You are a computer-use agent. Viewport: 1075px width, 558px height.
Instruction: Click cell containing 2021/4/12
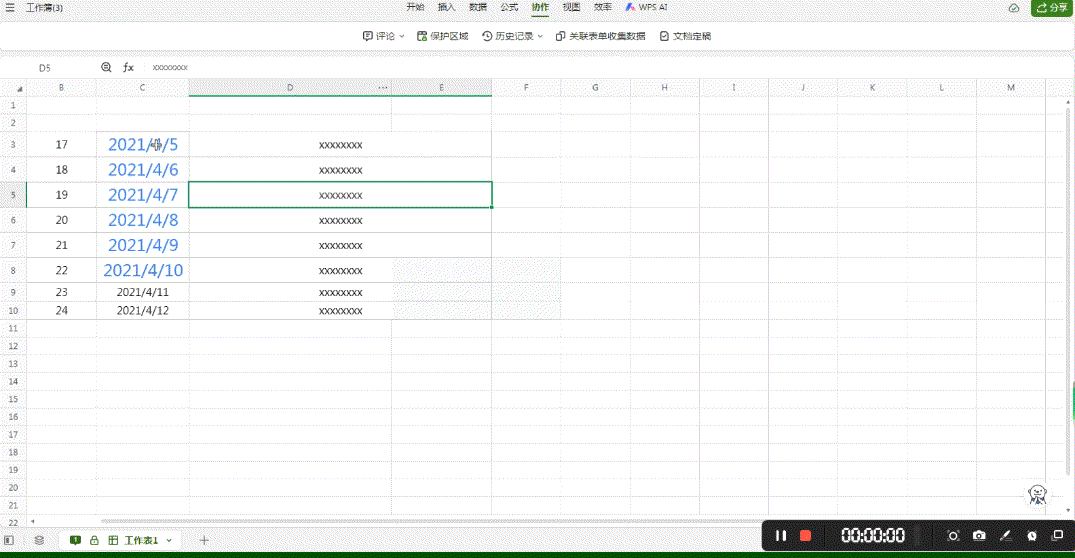pyautogui.click(x=143, y=311)
